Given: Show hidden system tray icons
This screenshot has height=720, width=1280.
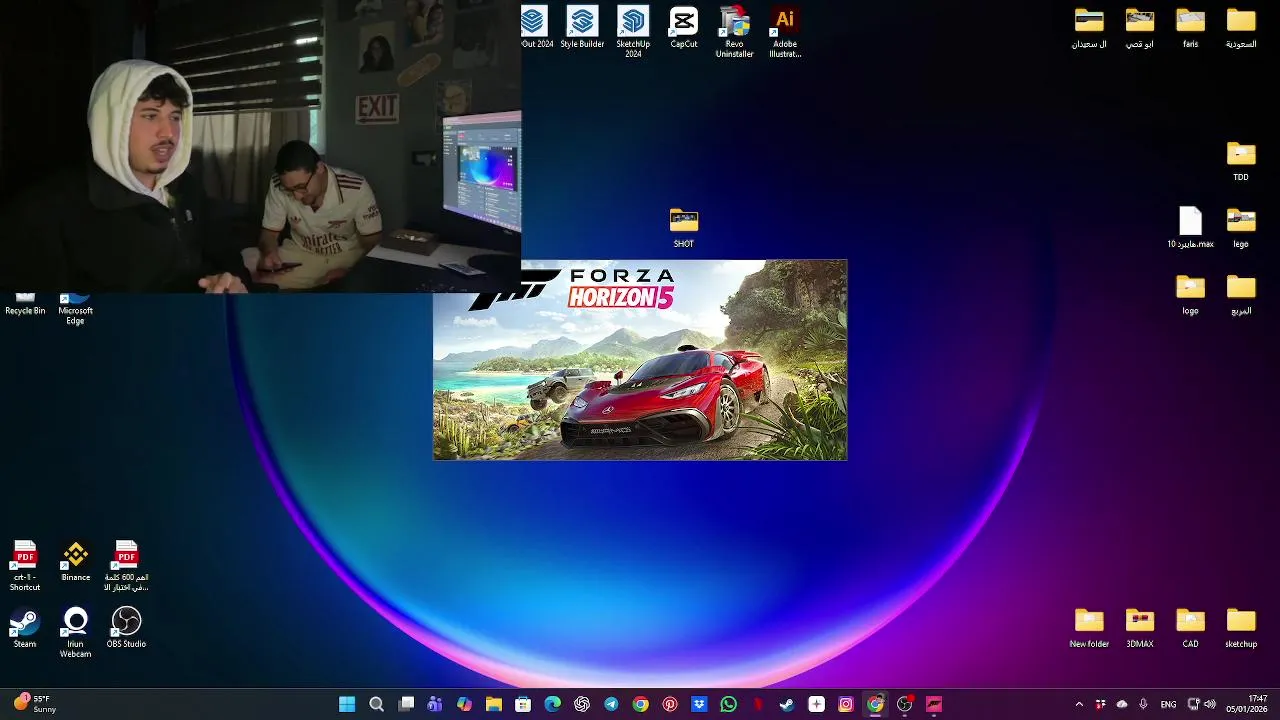Looking at the screenshot, I should (x=1079, y=704).
